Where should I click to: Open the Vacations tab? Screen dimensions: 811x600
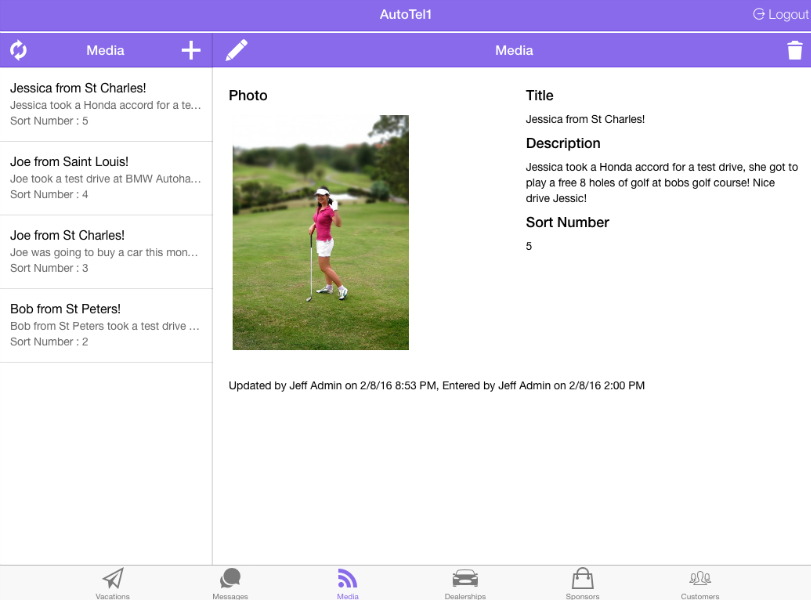[112, 583]
